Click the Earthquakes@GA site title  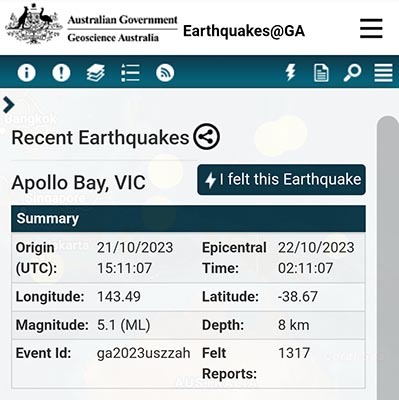click(244, 31)
